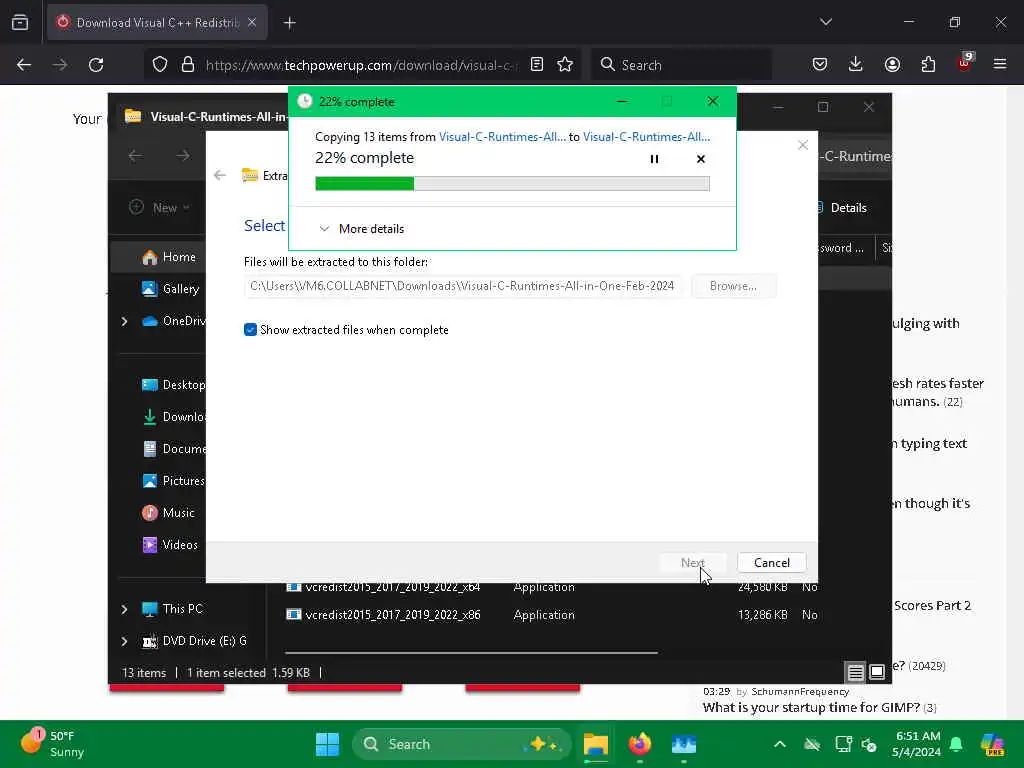Open tracking protection shield icon
The image size is (1024, 768).
[x=160, y=64]
